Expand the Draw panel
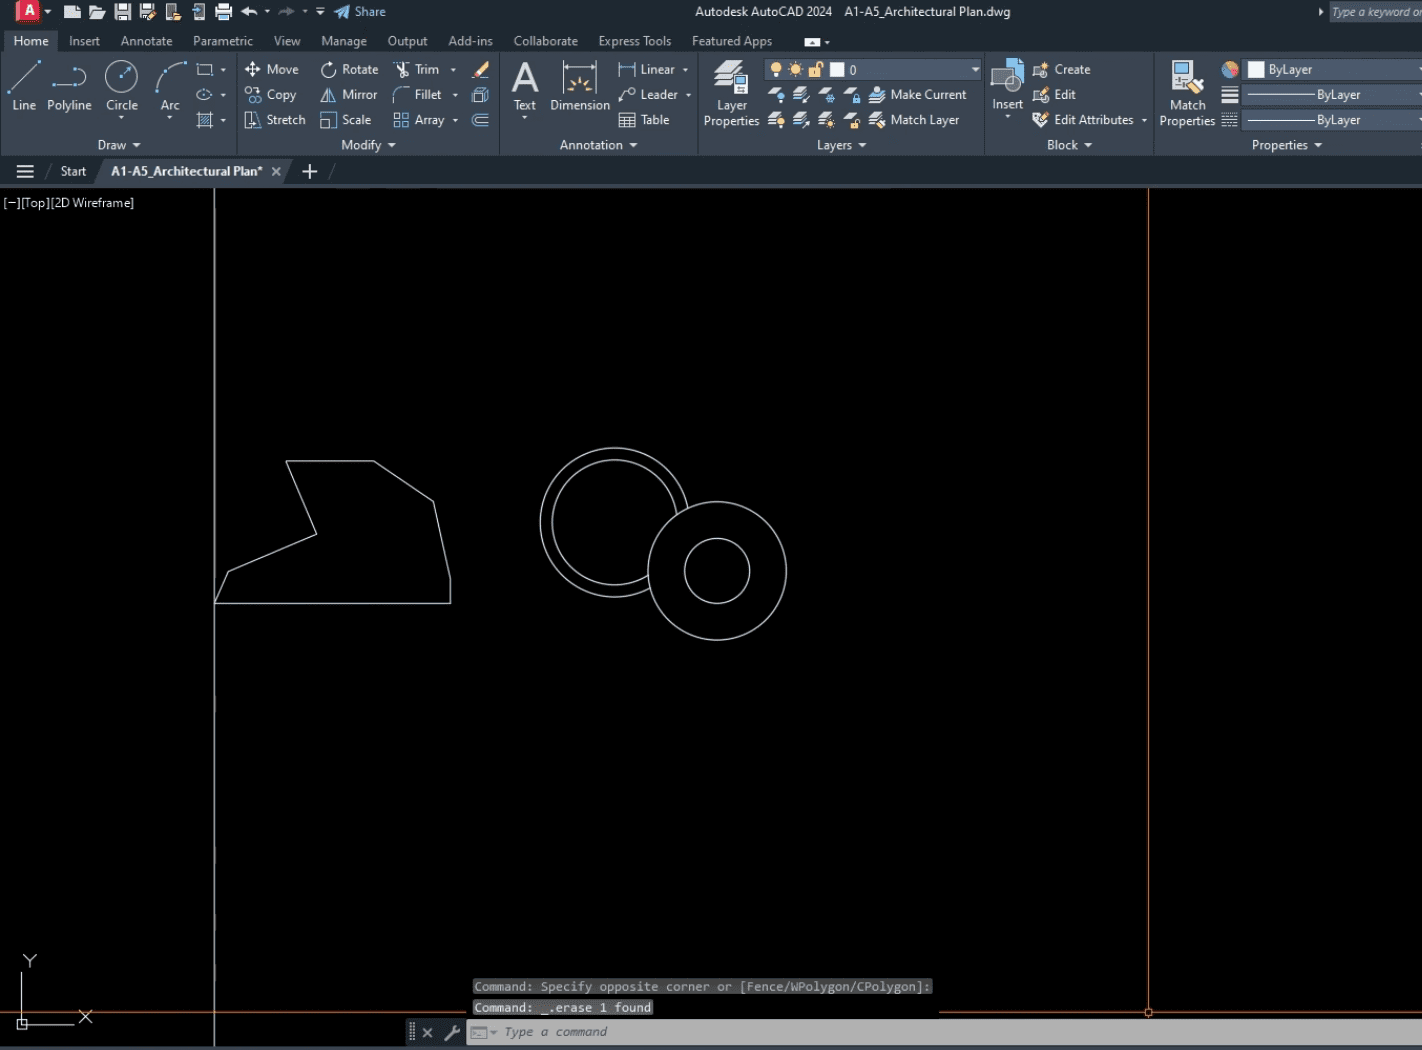The image size is (1422, 1050). pyautogui.click(x=119, y=144)
